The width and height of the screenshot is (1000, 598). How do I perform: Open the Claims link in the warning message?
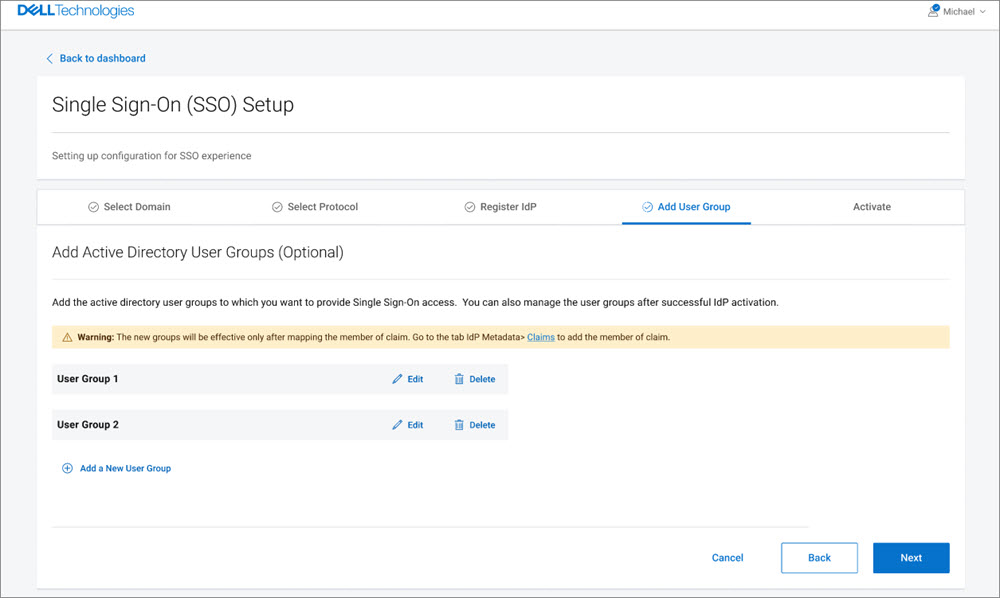point(541,337)
